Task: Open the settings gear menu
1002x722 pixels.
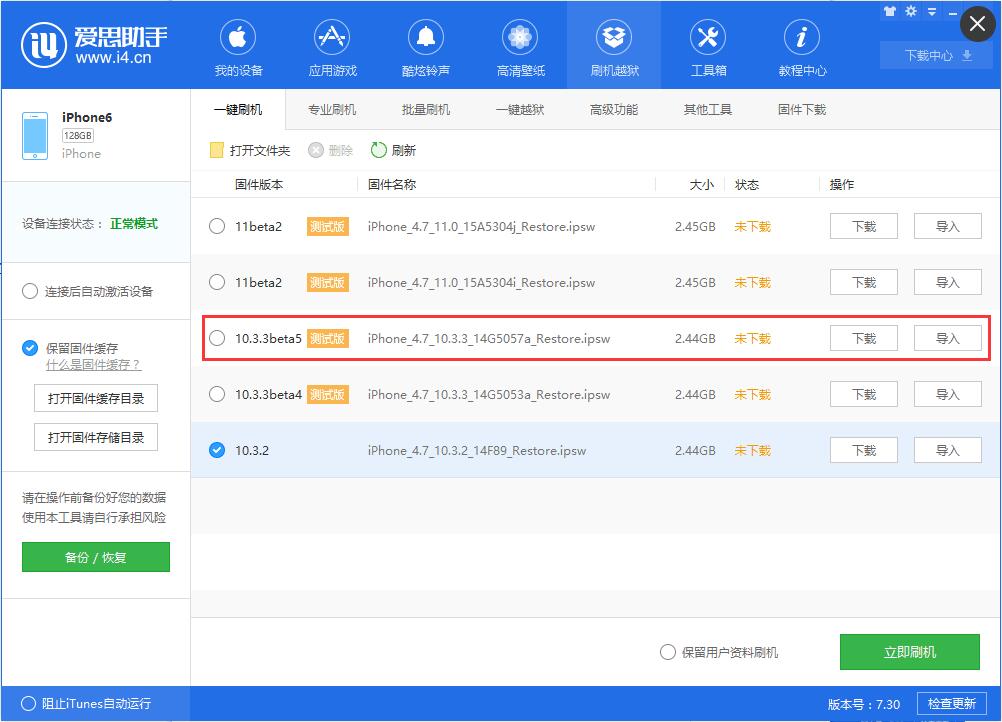Action: click(x=910, y=11)
